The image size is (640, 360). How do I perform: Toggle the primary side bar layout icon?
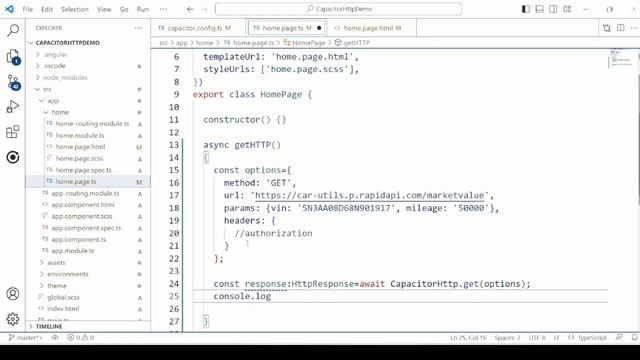pos(526,9)
